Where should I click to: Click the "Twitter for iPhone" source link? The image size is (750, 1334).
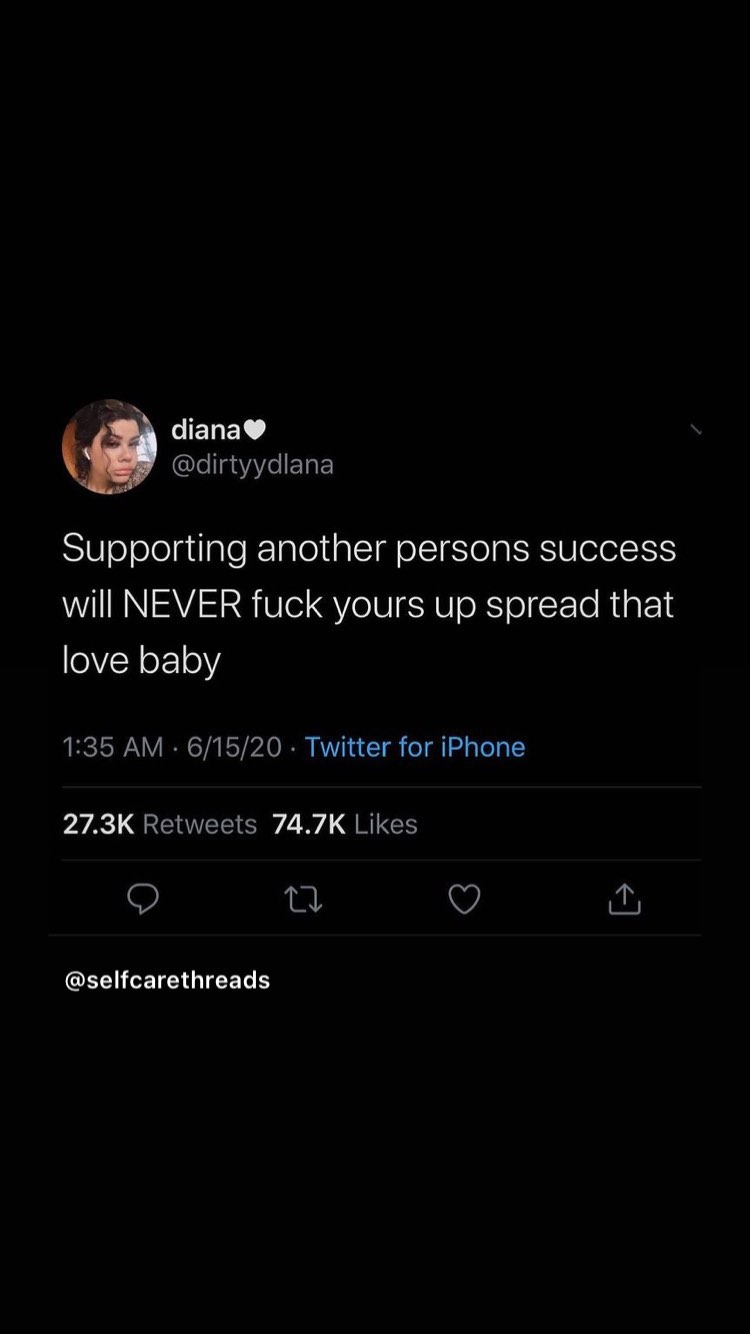415,747
